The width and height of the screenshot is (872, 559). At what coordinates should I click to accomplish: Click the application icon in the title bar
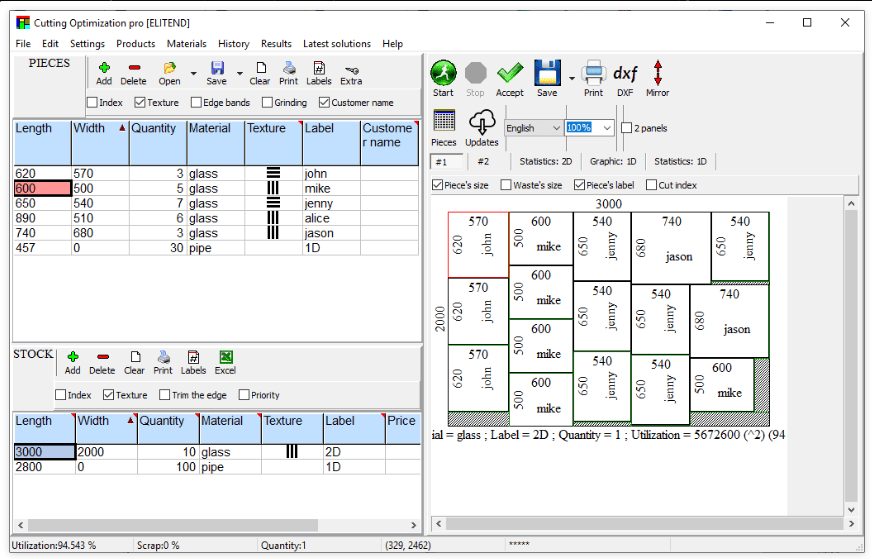tap(23, 23)
